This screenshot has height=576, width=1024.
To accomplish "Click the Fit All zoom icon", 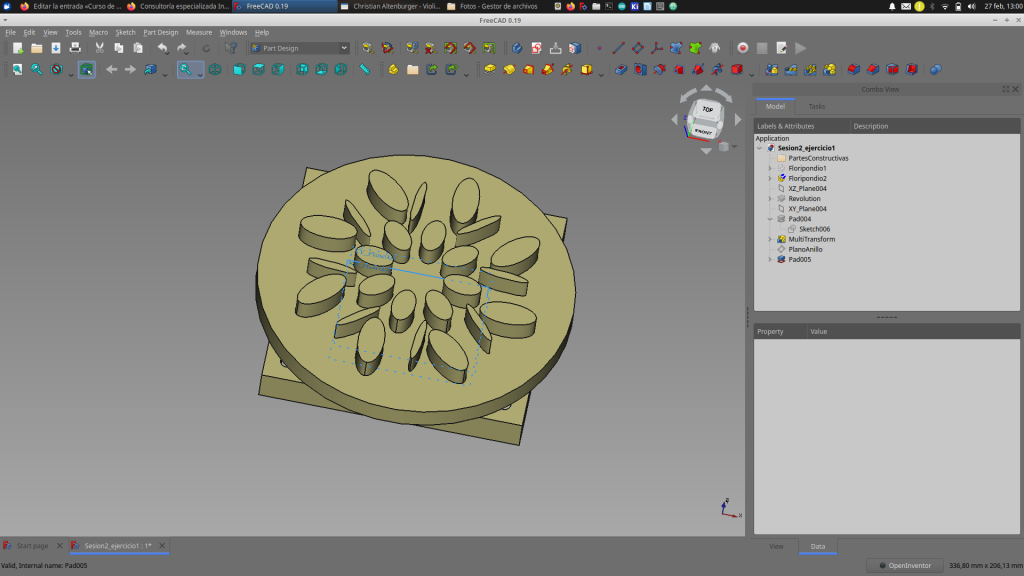I will 17,70.
